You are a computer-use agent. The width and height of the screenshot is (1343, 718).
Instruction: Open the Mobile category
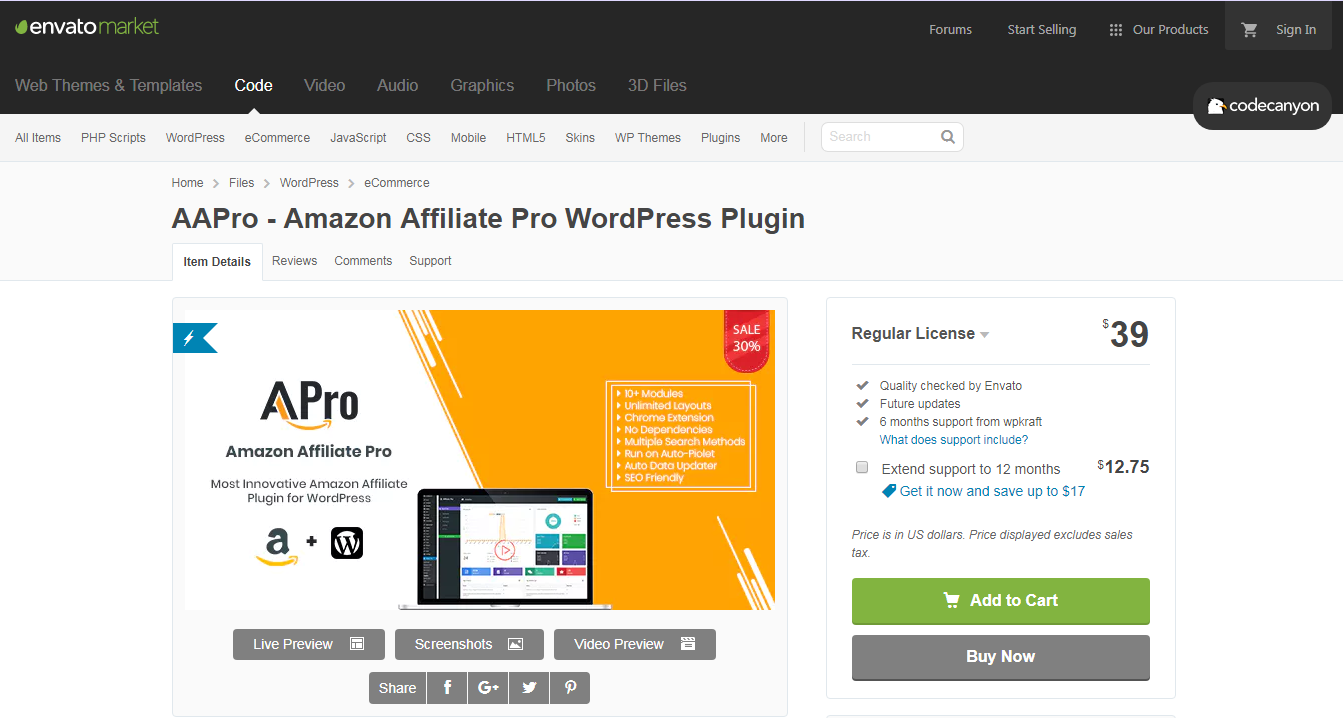coord(468,138)
